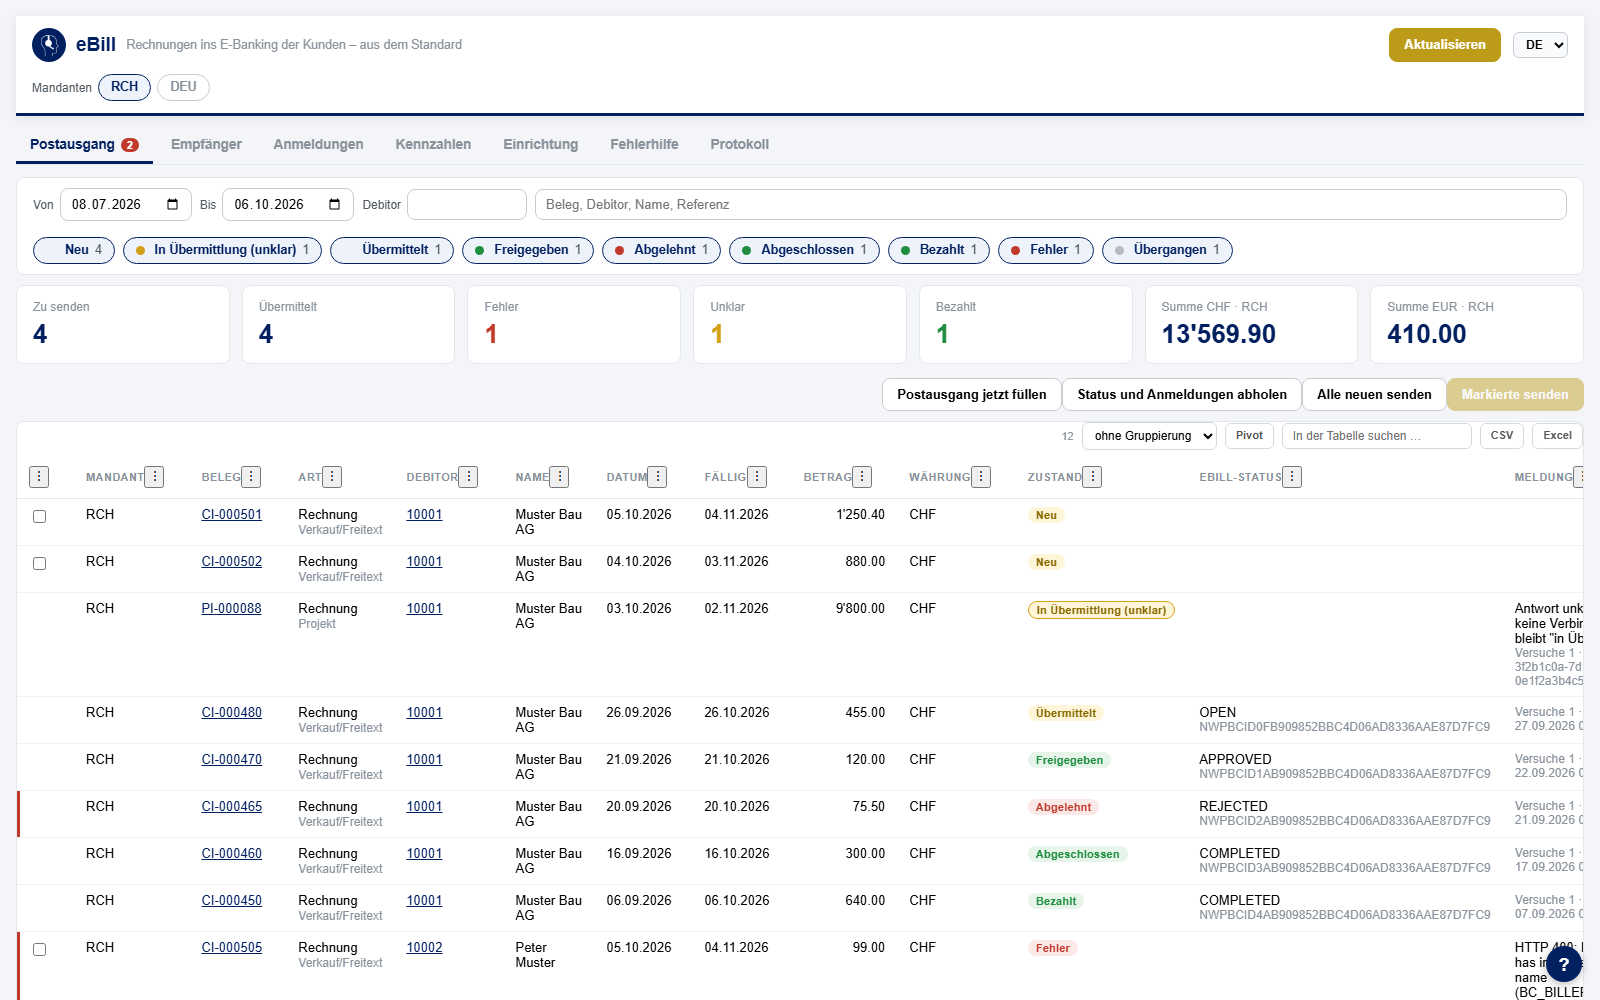Open the Bis date calendar picker icon
The image size is (1600, 1000).
tap(334, 204)
